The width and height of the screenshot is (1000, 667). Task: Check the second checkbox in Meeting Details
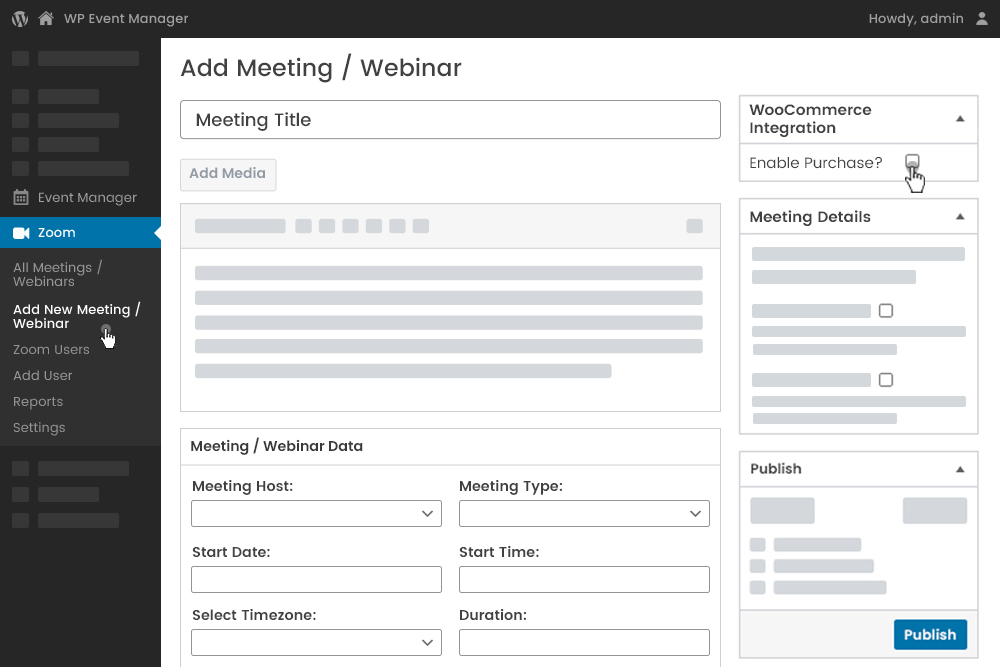pos(885,380)
